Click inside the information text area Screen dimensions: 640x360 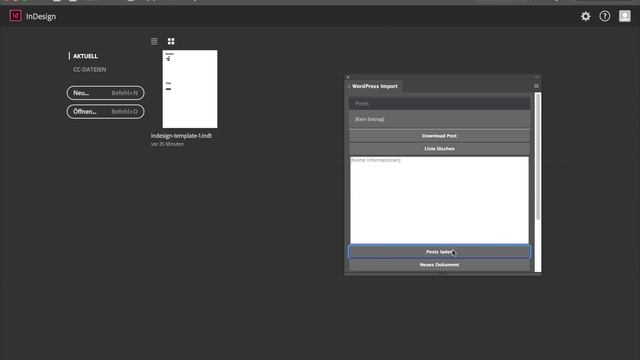[439, 200]
